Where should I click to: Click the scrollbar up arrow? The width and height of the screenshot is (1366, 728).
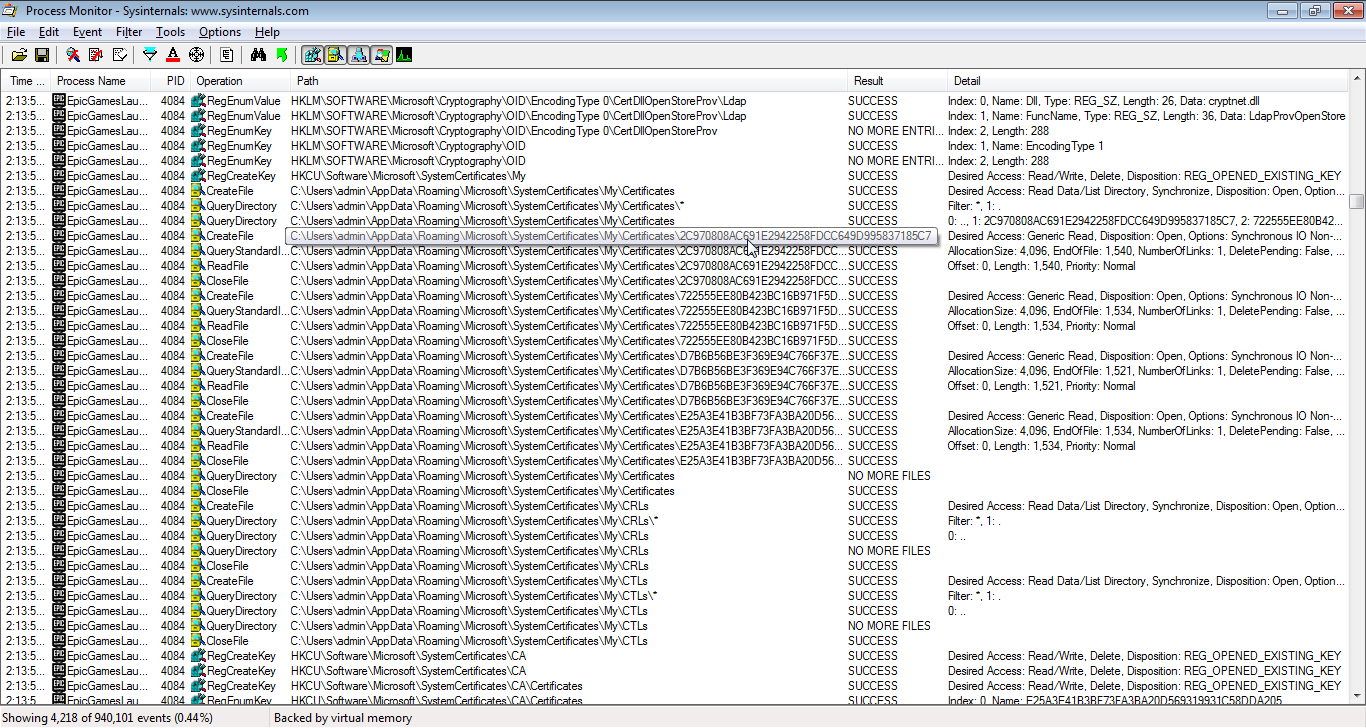point(1356,80)
